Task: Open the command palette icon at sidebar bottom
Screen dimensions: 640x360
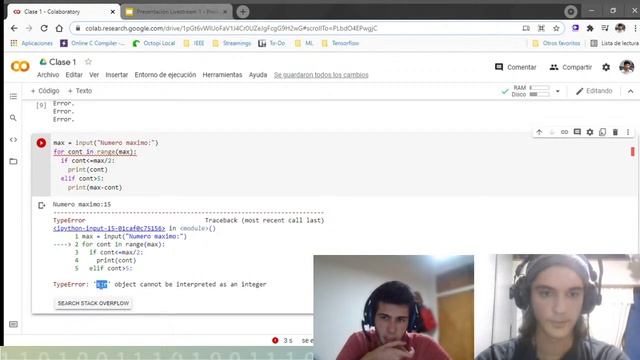Action: point(13,324)
